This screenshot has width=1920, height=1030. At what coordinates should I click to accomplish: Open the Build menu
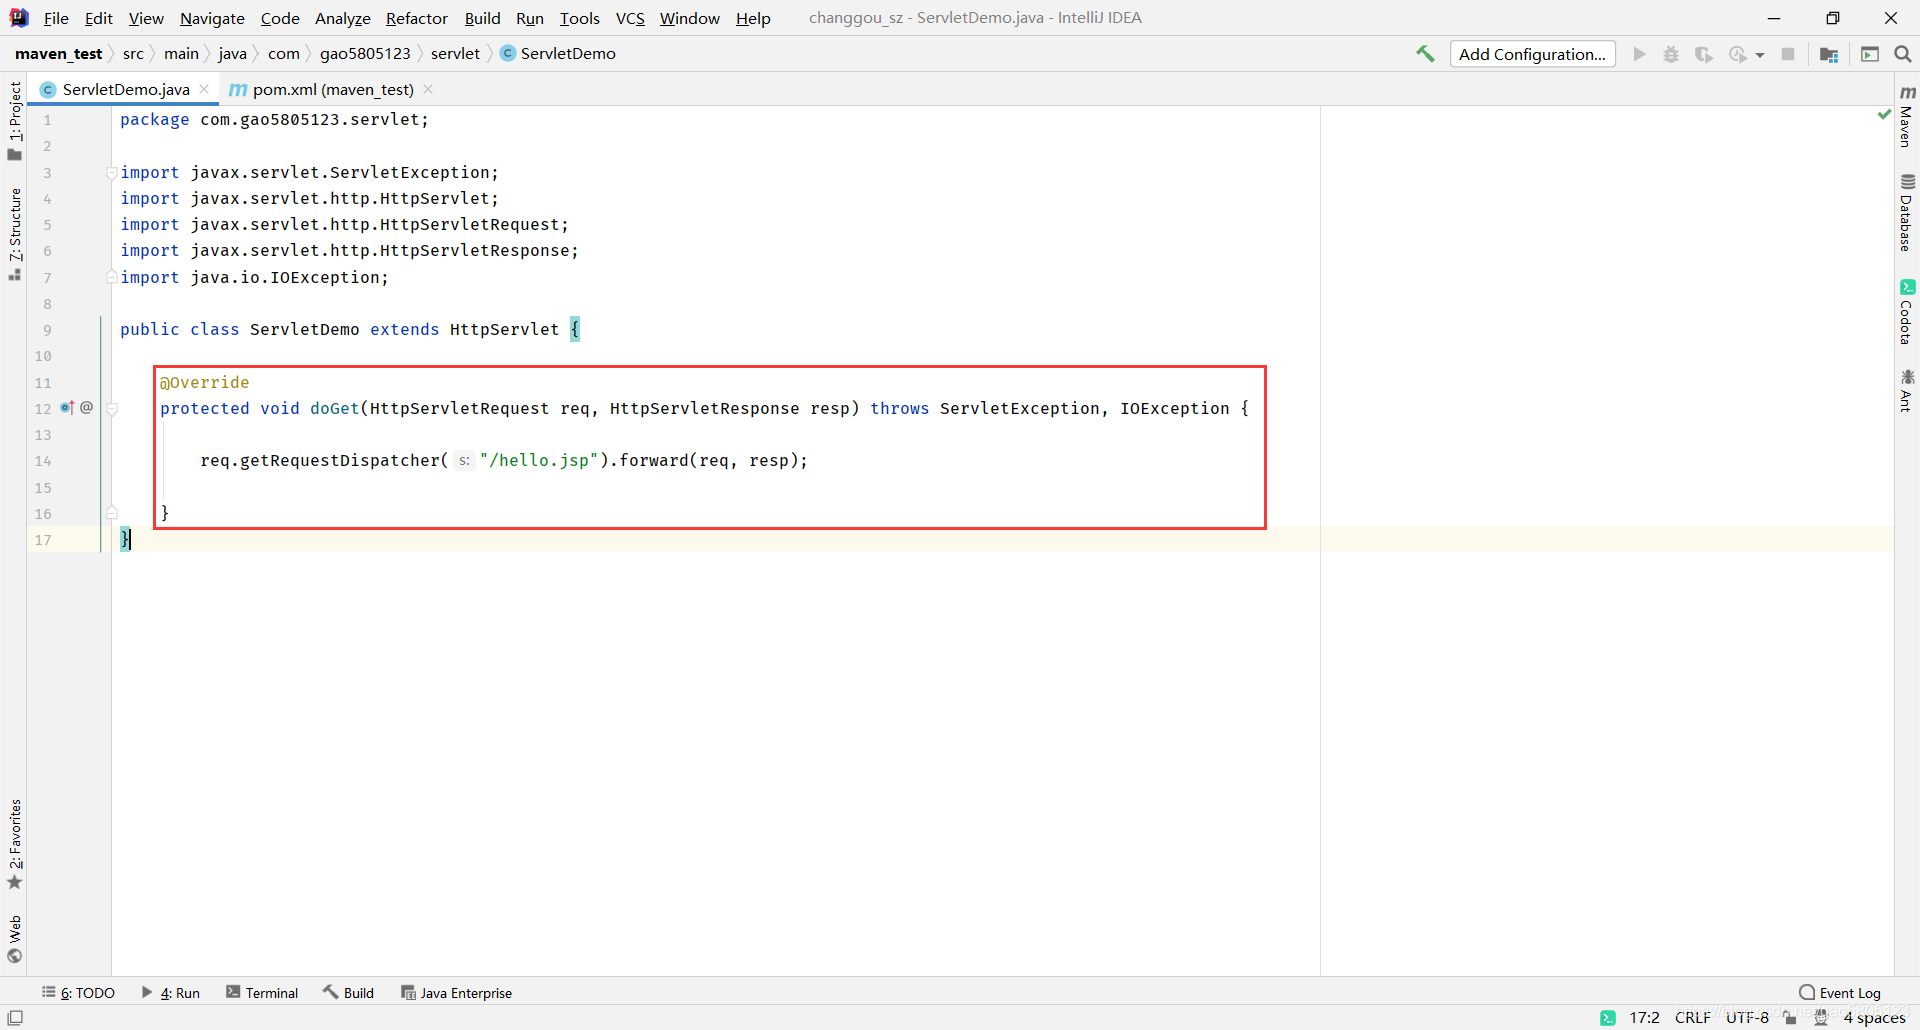(482, 18)
